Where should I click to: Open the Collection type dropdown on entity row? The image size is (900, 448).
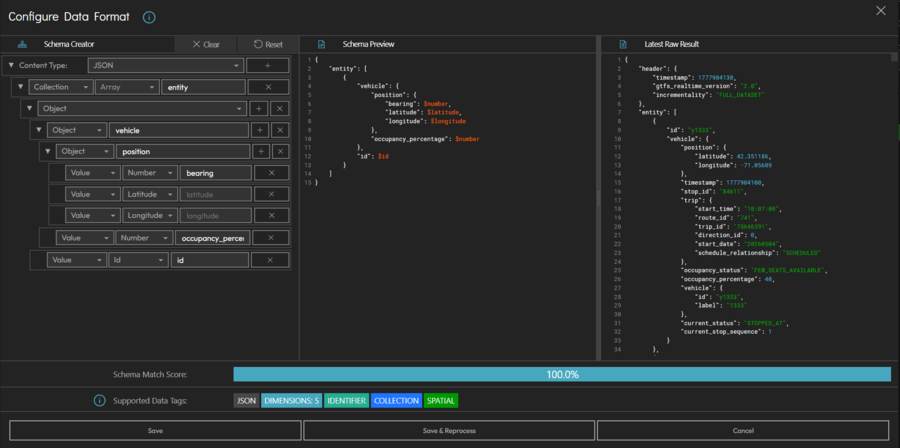pos(60,87)
